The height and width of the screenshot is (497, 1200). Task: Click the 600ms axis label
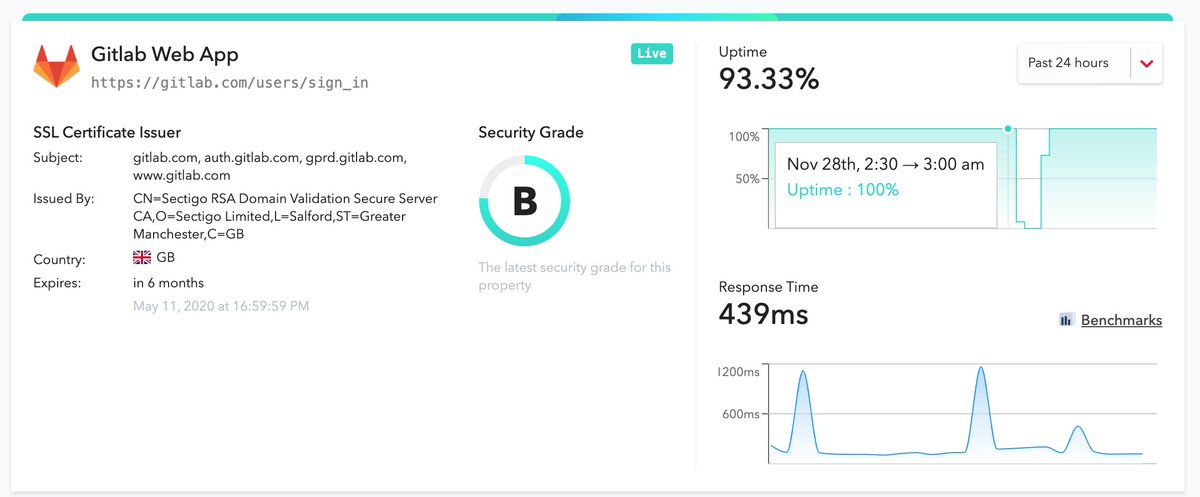pos(742,414)
